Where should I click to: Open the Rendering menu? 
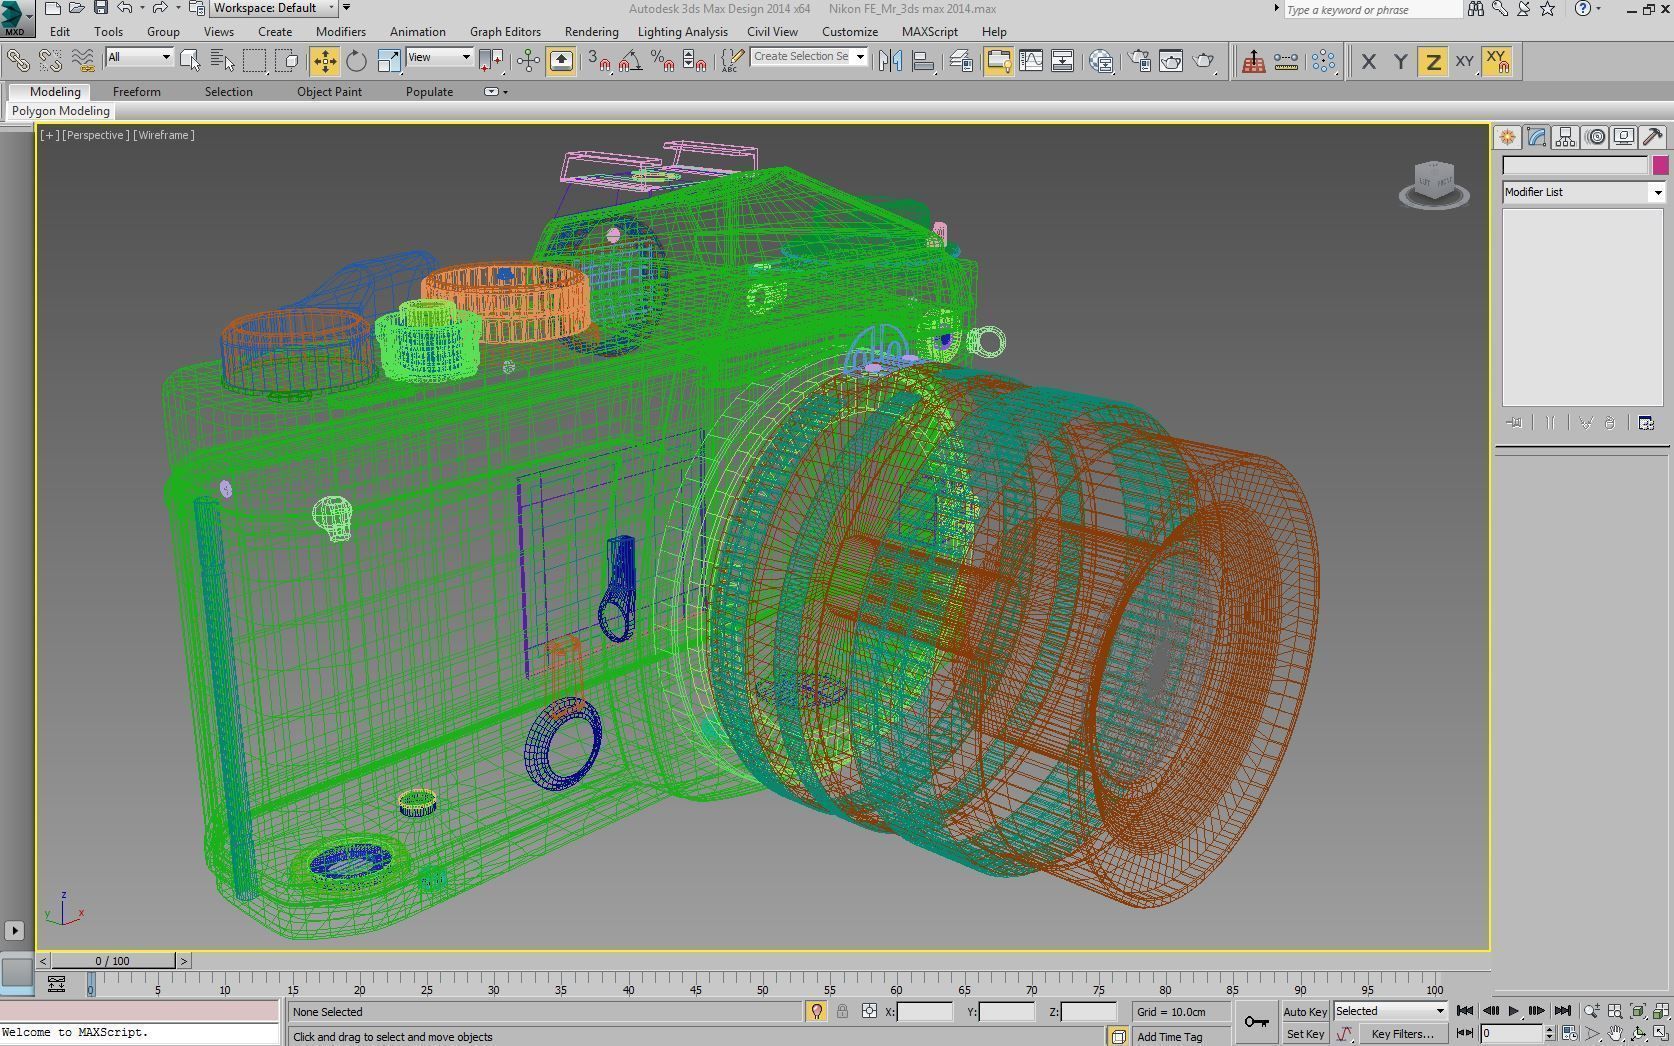pyautogui.click(x=591, y=32)
